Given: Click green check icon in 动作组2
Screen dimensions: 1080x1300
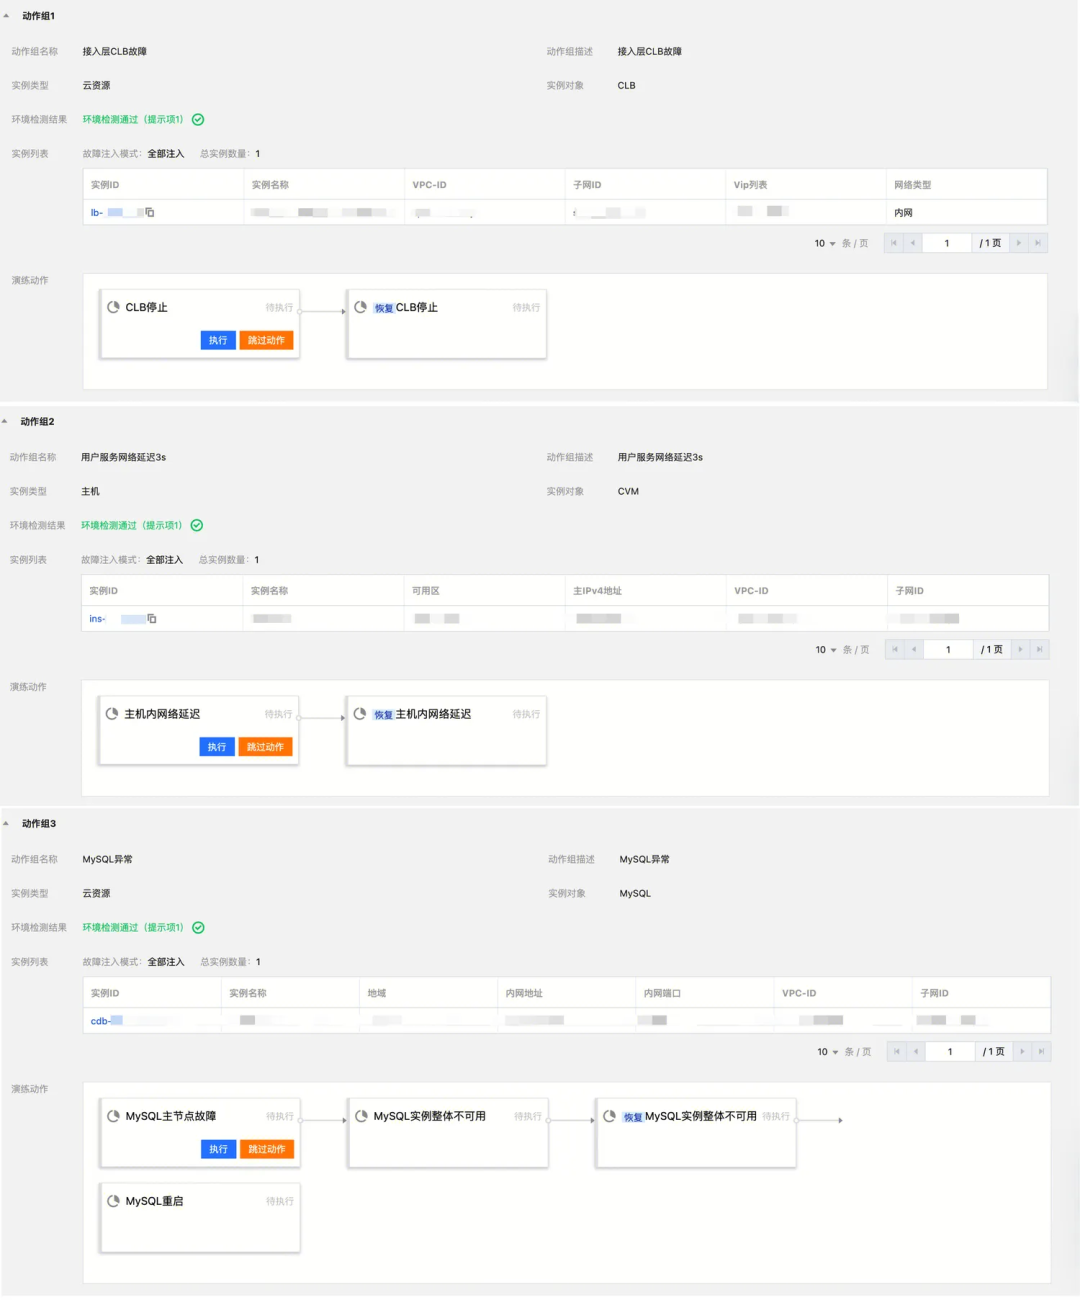Looking at the screenshot, I should point(197,526).
